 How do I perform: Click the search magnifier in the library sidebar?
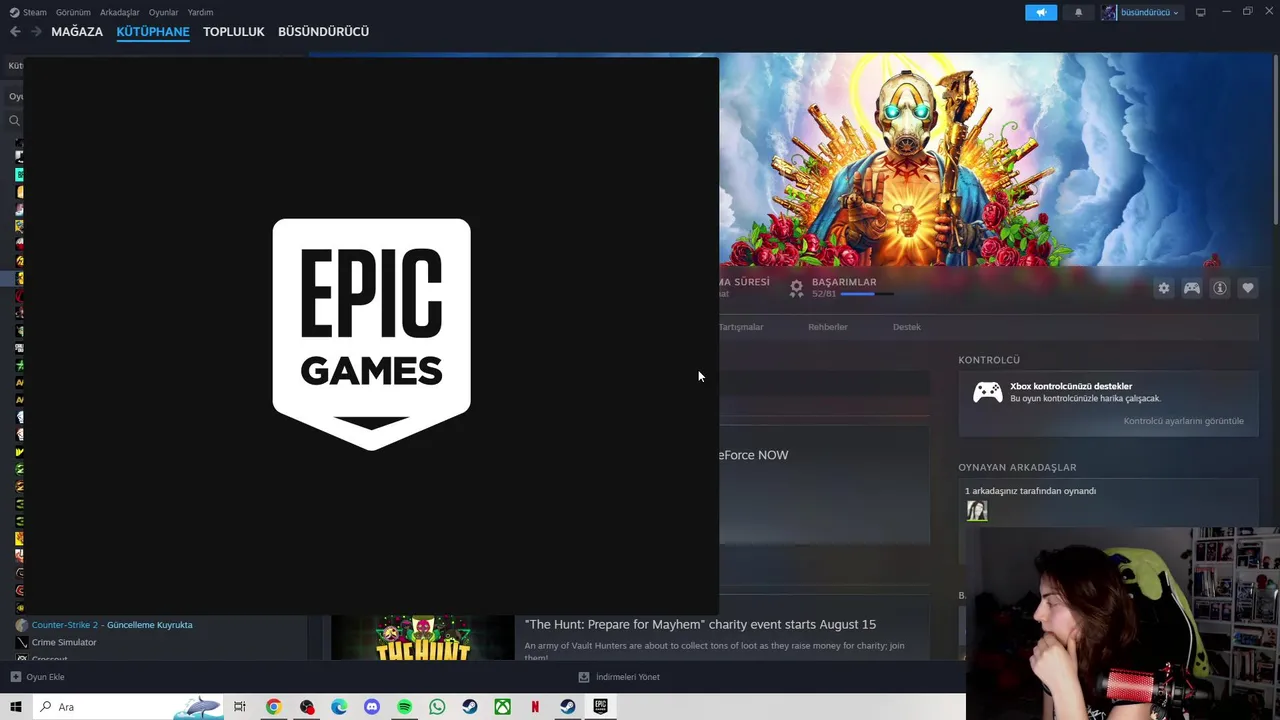pos(14,120)
